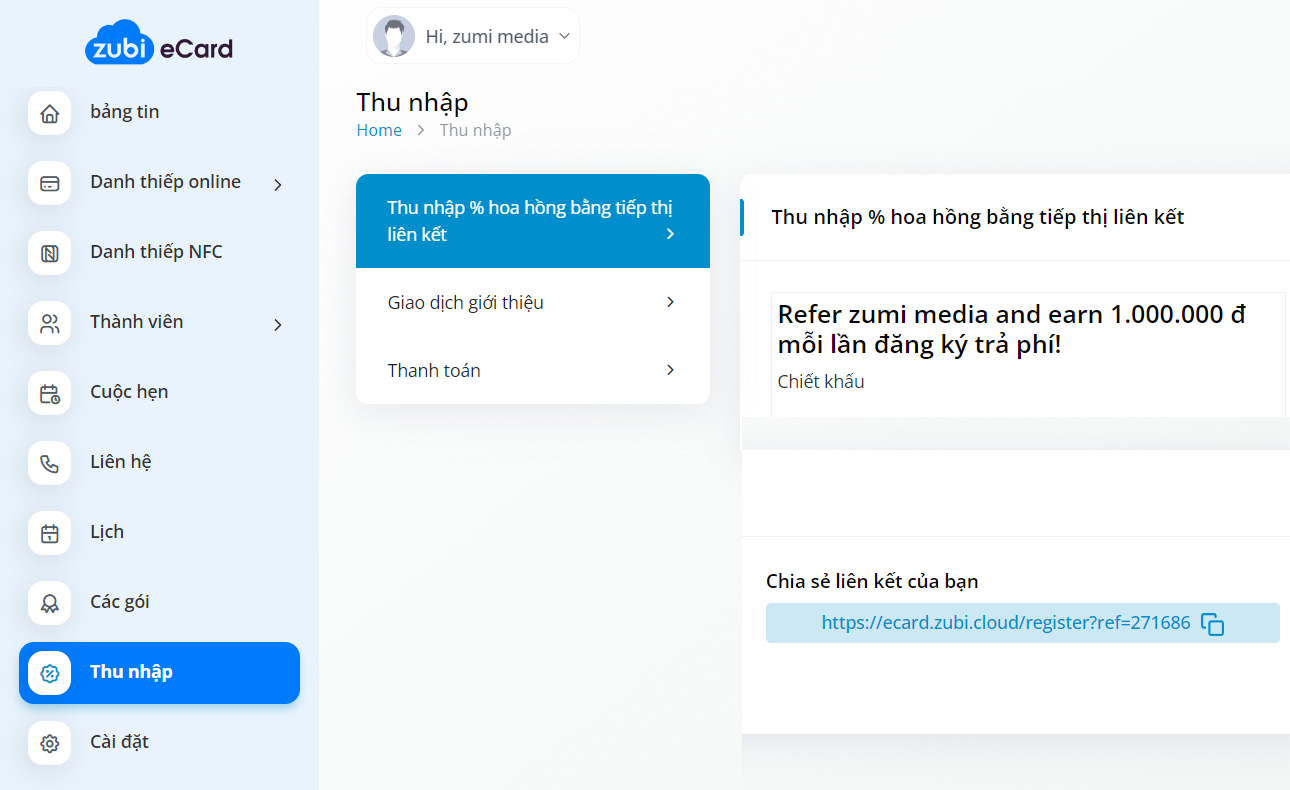
Task: Click the Chiết khấu label
Action: tap(821, 381)
